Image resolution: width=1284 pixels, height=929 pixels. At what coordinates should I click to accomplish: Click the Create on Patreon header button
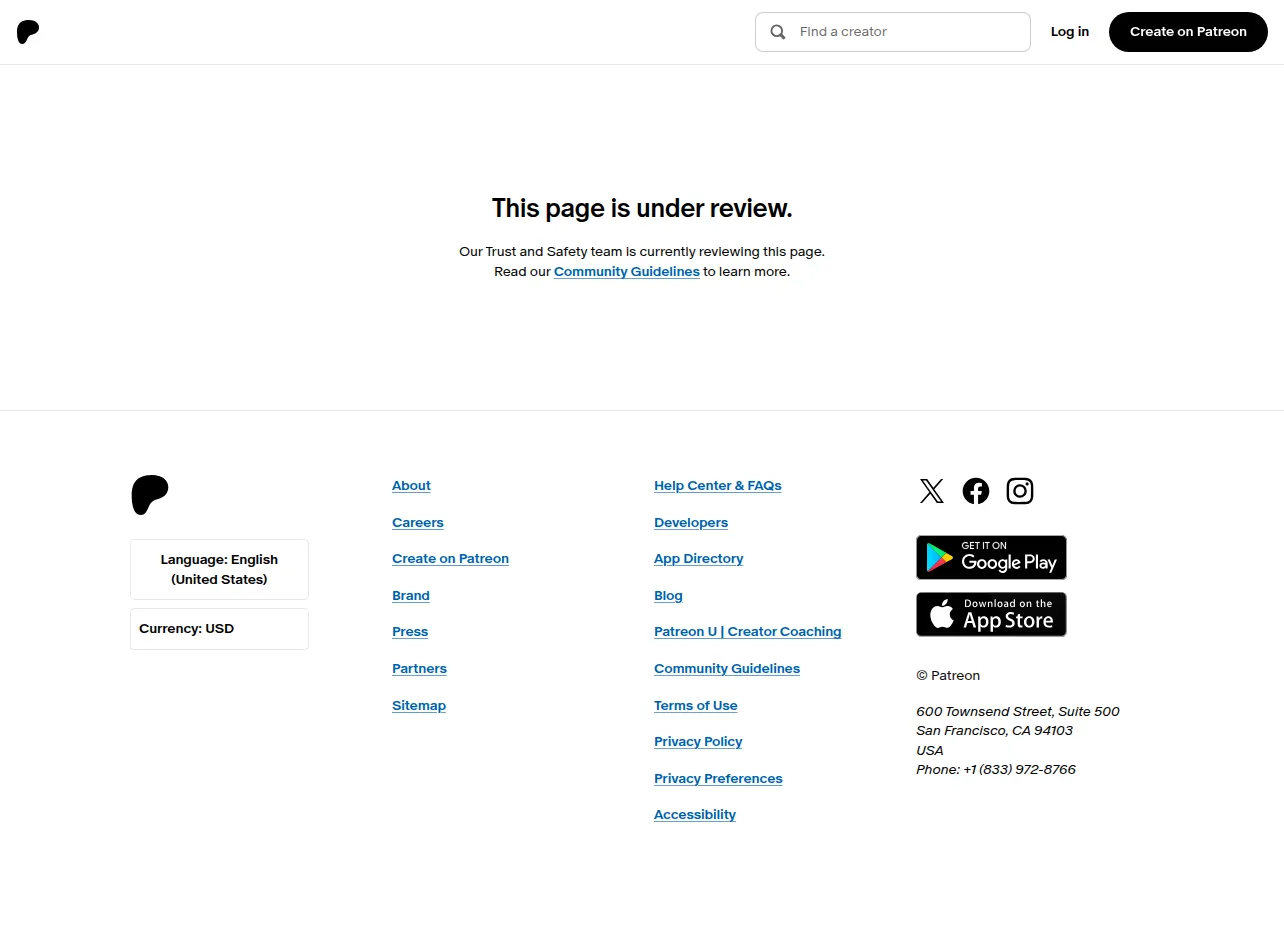[x=1188, y=32]
